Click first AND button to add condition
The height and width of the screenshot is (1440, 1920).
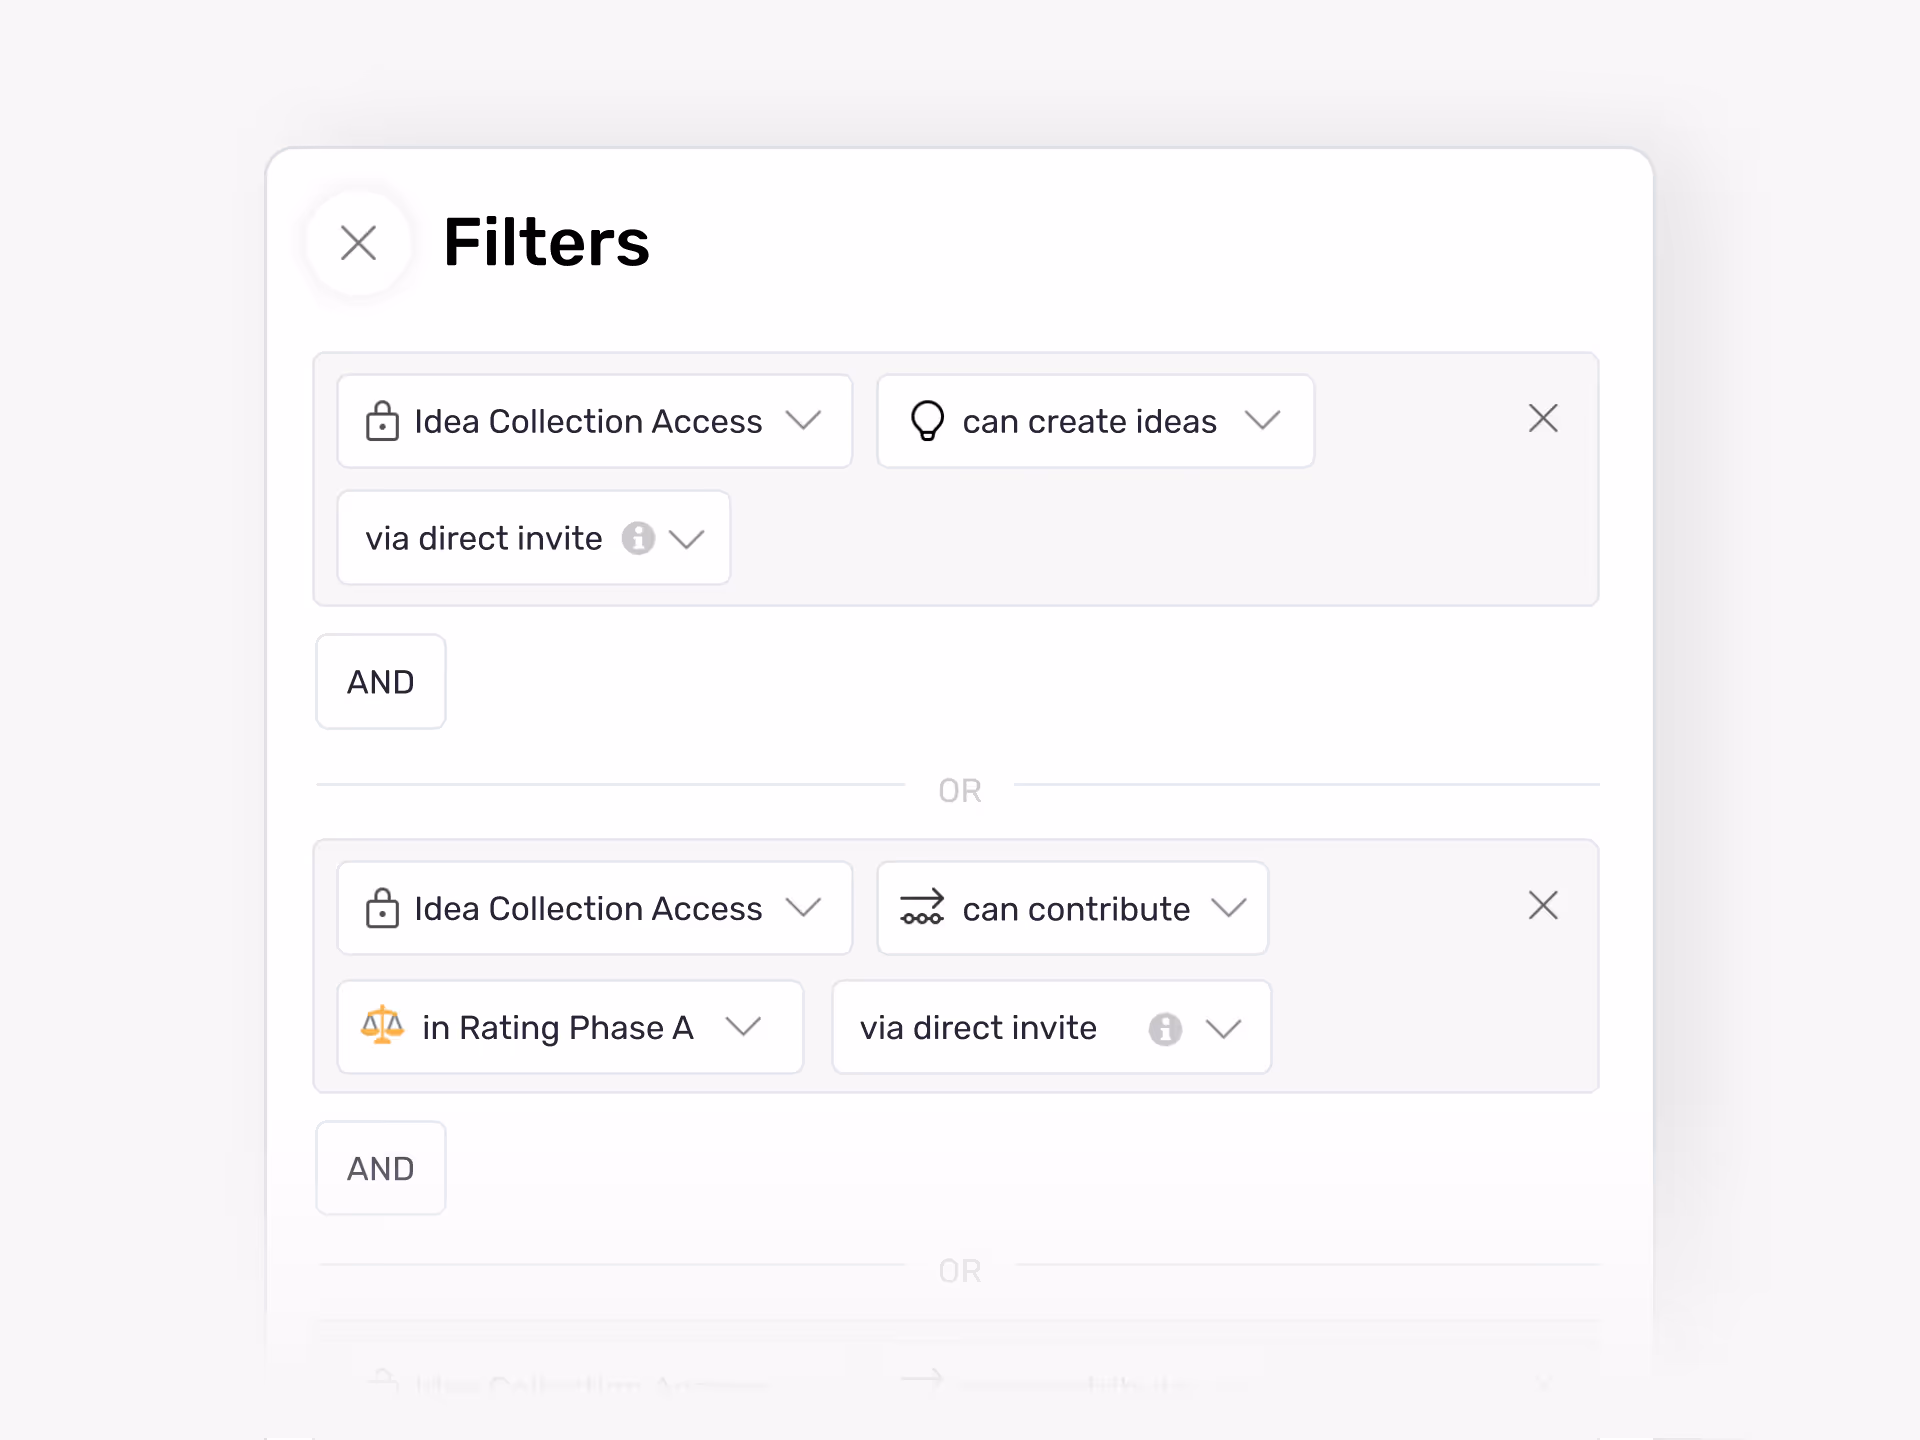pos(380,682)
